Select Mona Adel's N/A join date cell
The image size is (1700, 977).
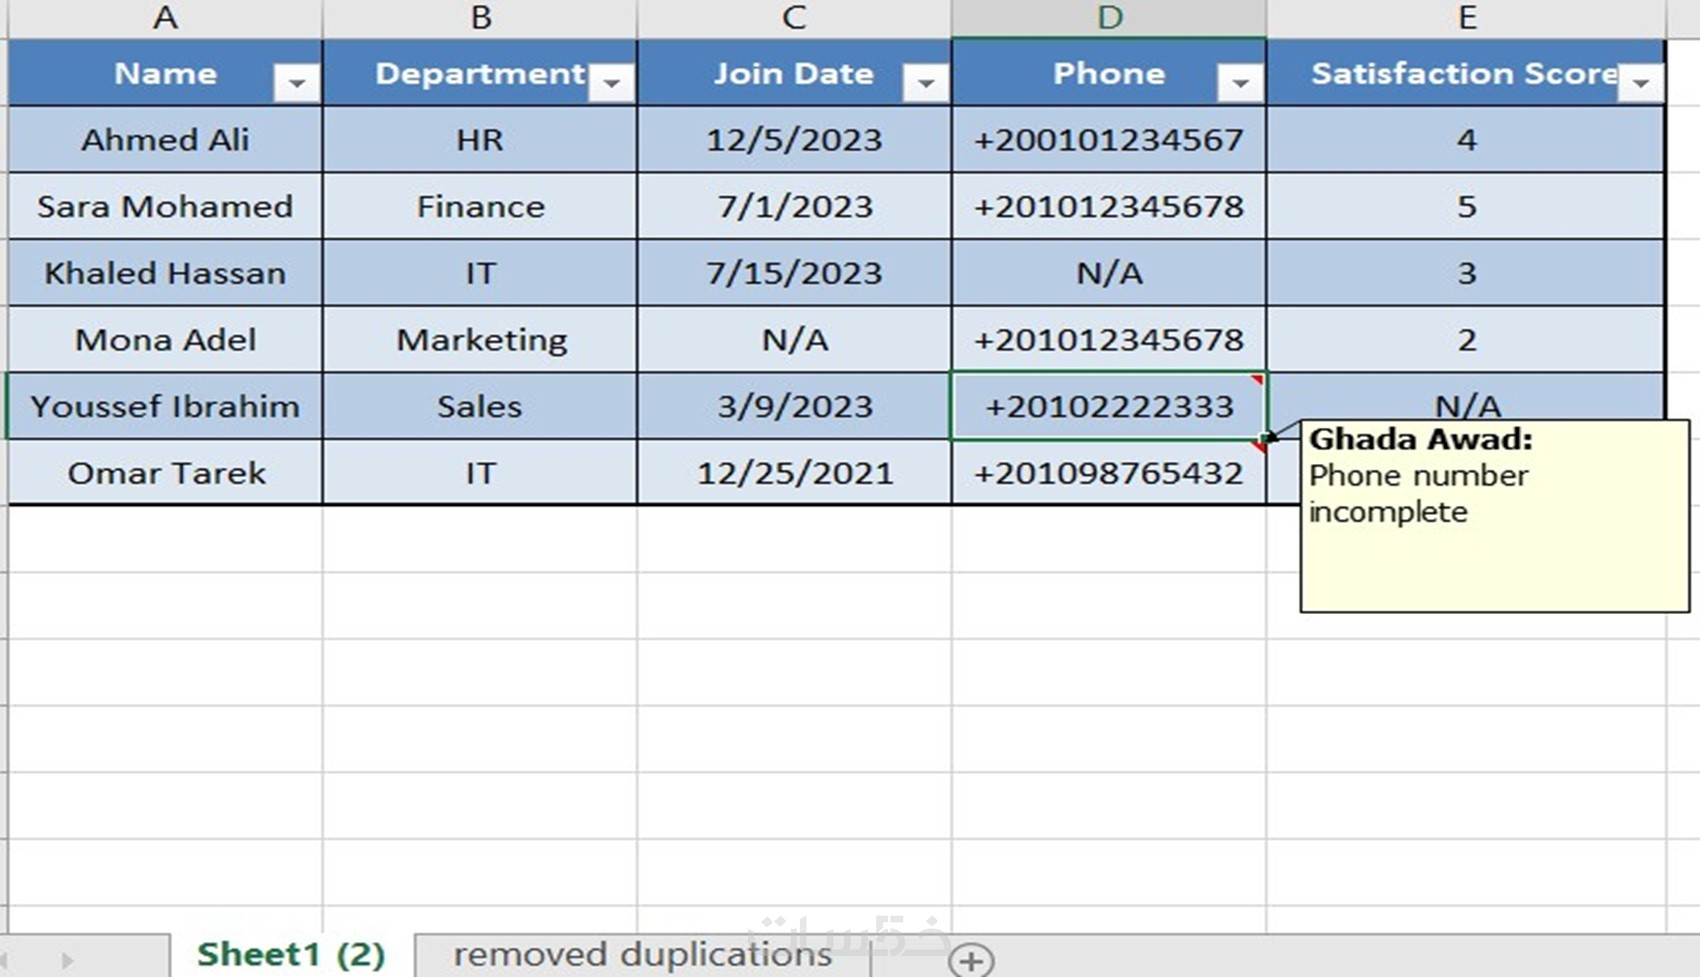click(x=794, y=340)
